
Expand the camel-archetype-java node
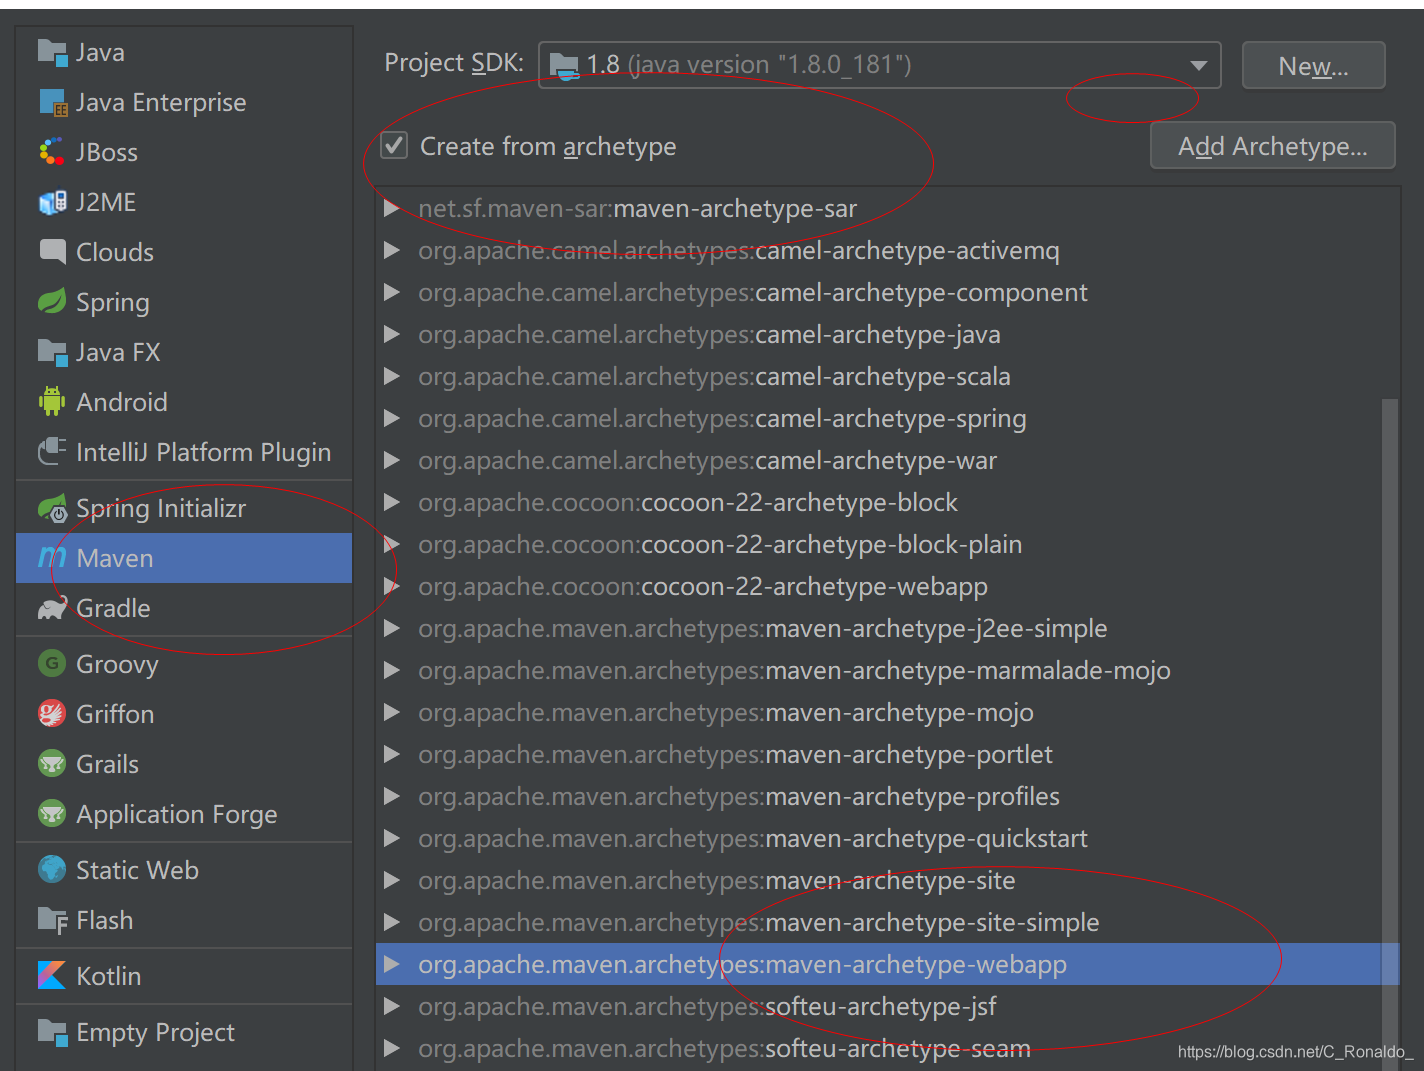click(392, 335)
